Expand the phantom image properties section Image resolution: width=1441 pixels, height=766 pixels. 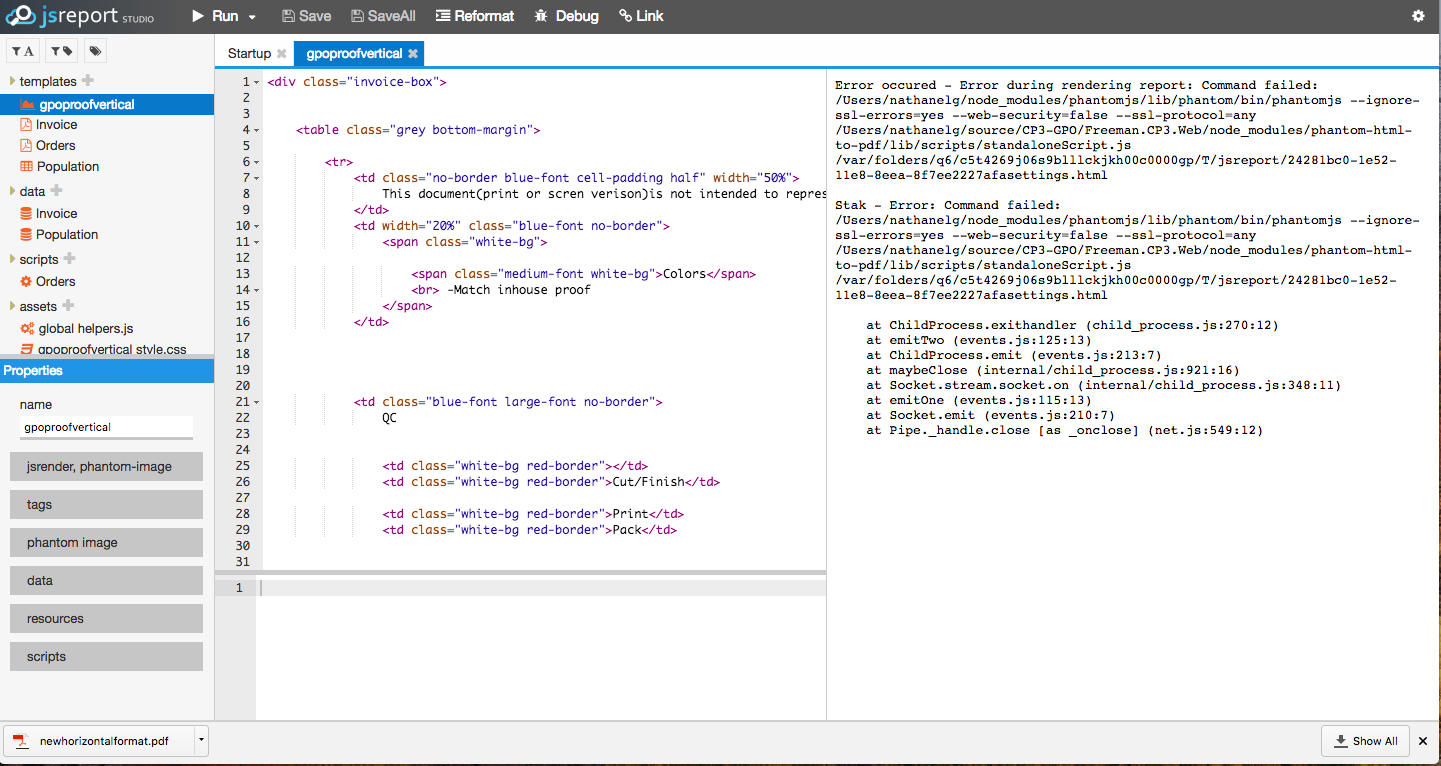[106, 542]
